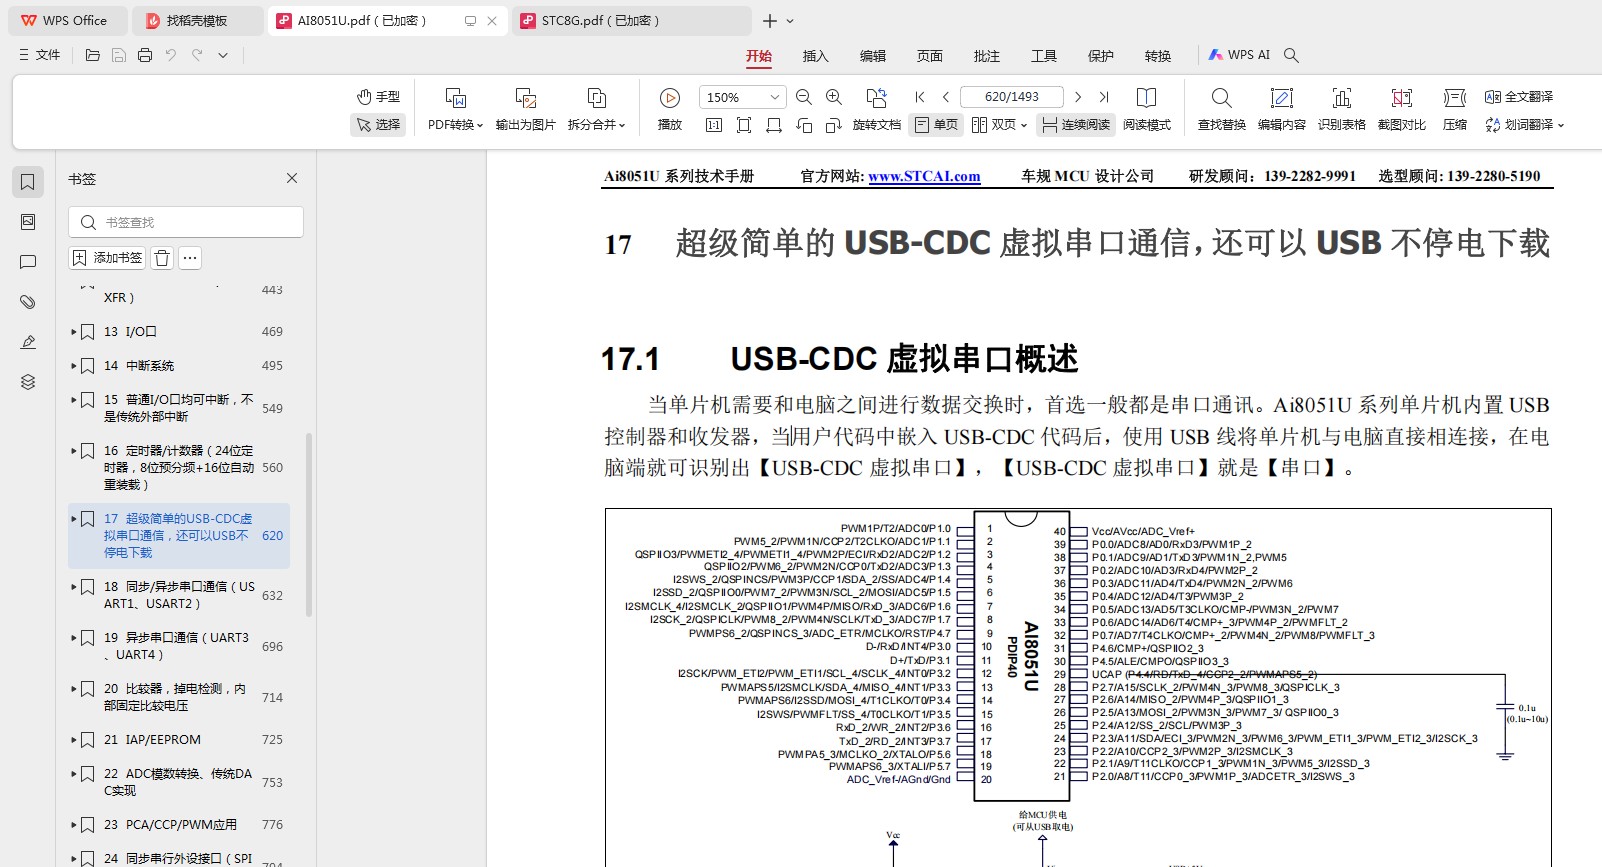Click the 书签查找 bookmark search field
Image resolution: width=1602 pixels, height=867 pixels.
[x=186, y=222]
